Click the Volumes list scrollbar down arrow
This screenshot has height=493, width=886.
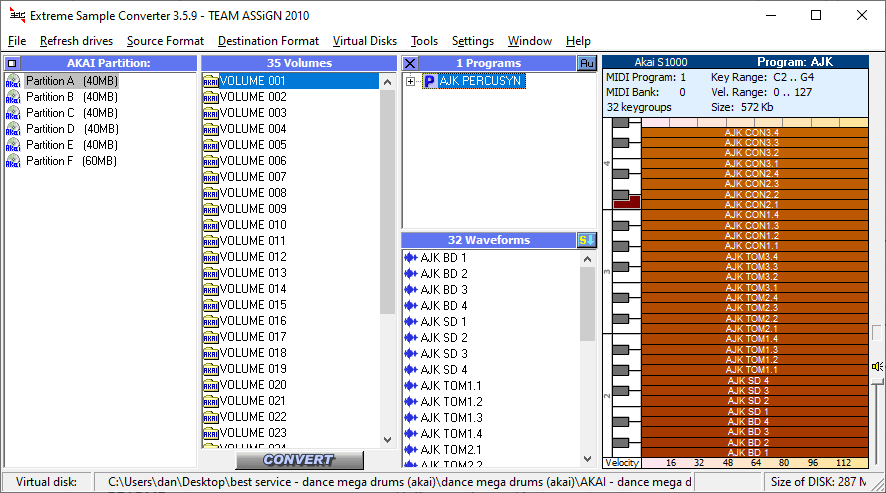[x=388, y=439]
